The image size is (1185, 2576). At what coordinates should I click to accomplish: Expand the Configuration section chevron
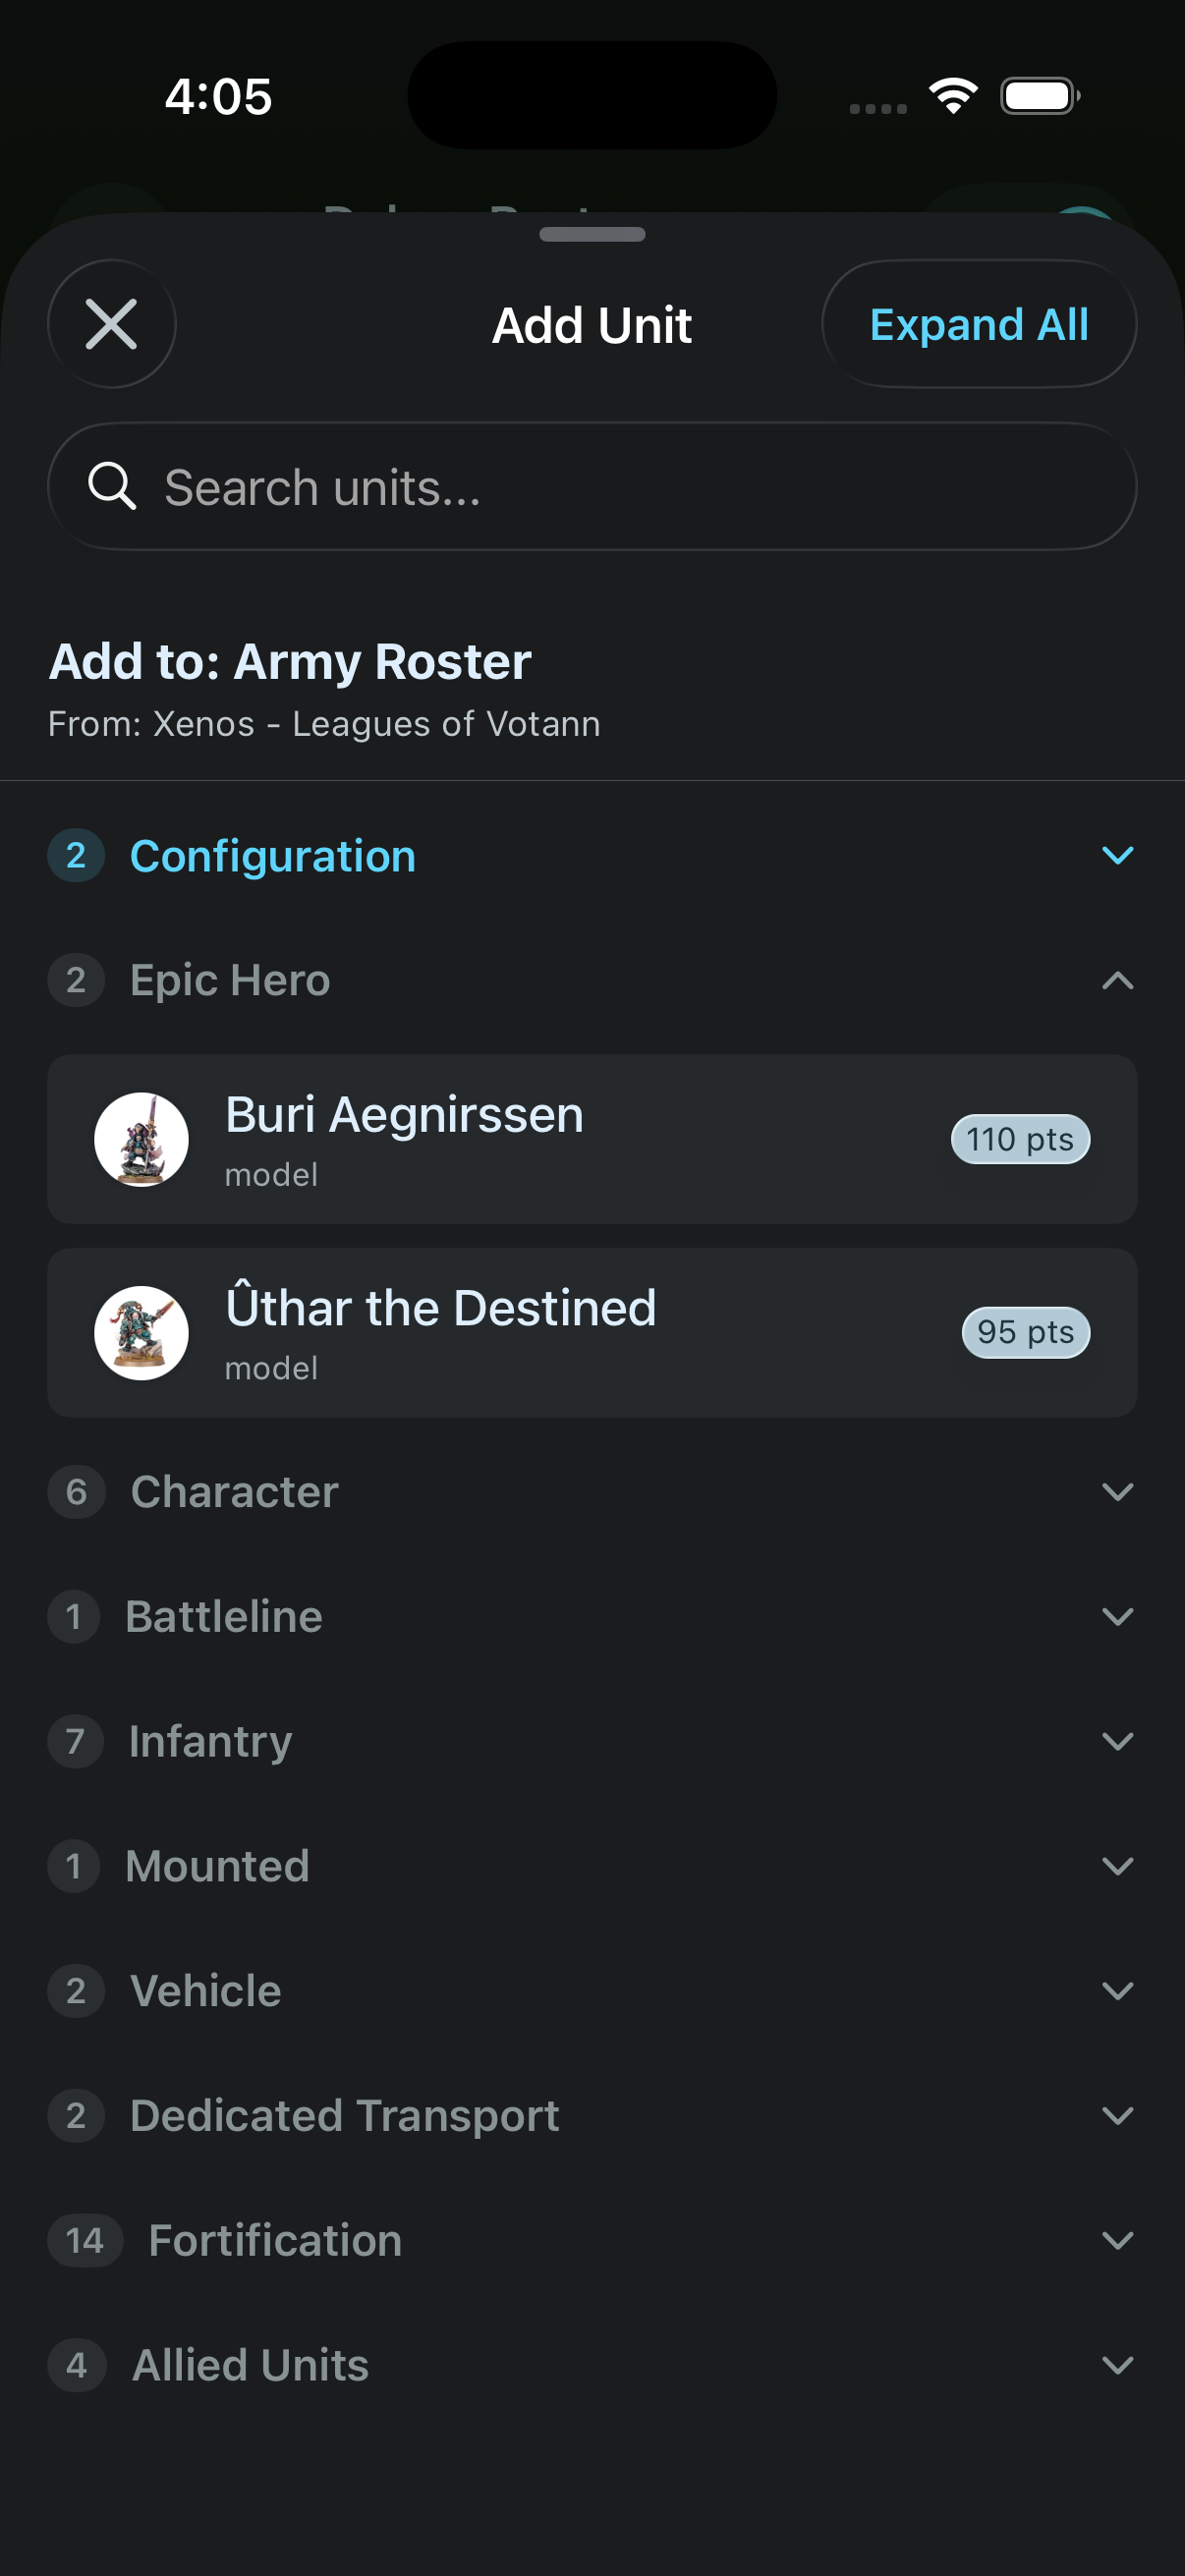(x=1116, y=856)
